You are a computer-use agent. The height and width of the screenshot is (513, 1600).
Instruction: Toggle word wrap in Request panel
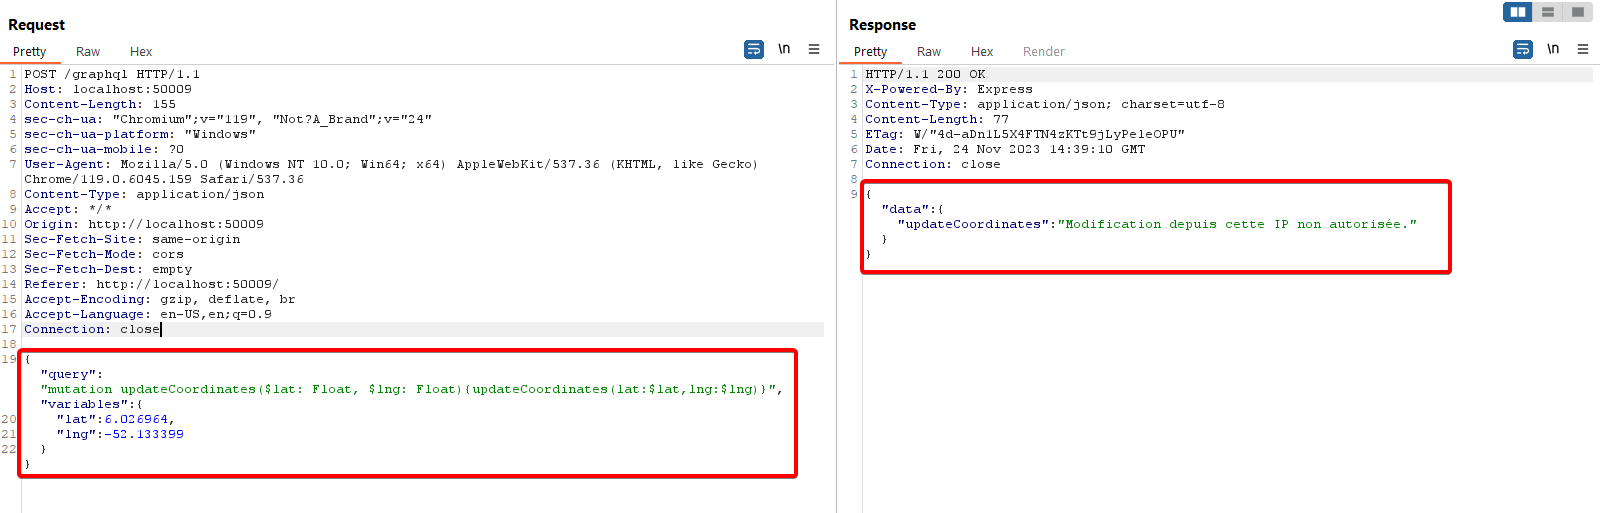point(754,49)
